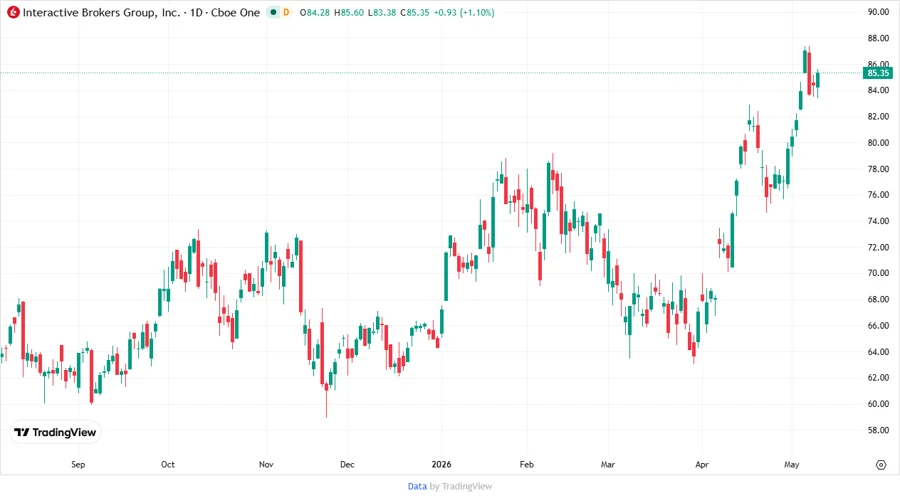Click the 84.00 price axis label

(x=878, y=90)
